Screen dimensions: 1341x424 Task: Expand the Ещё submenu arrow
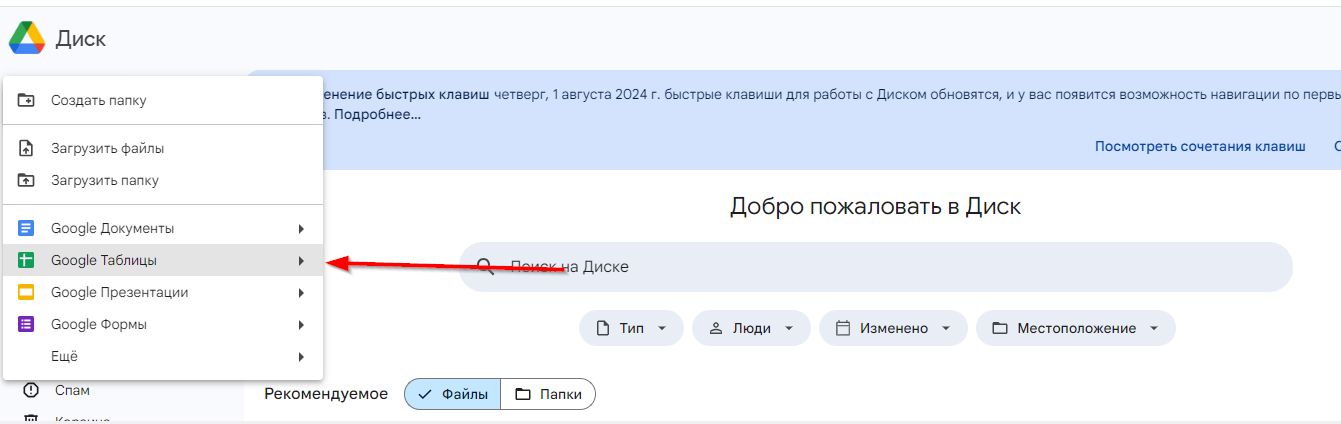pos(301,357)
